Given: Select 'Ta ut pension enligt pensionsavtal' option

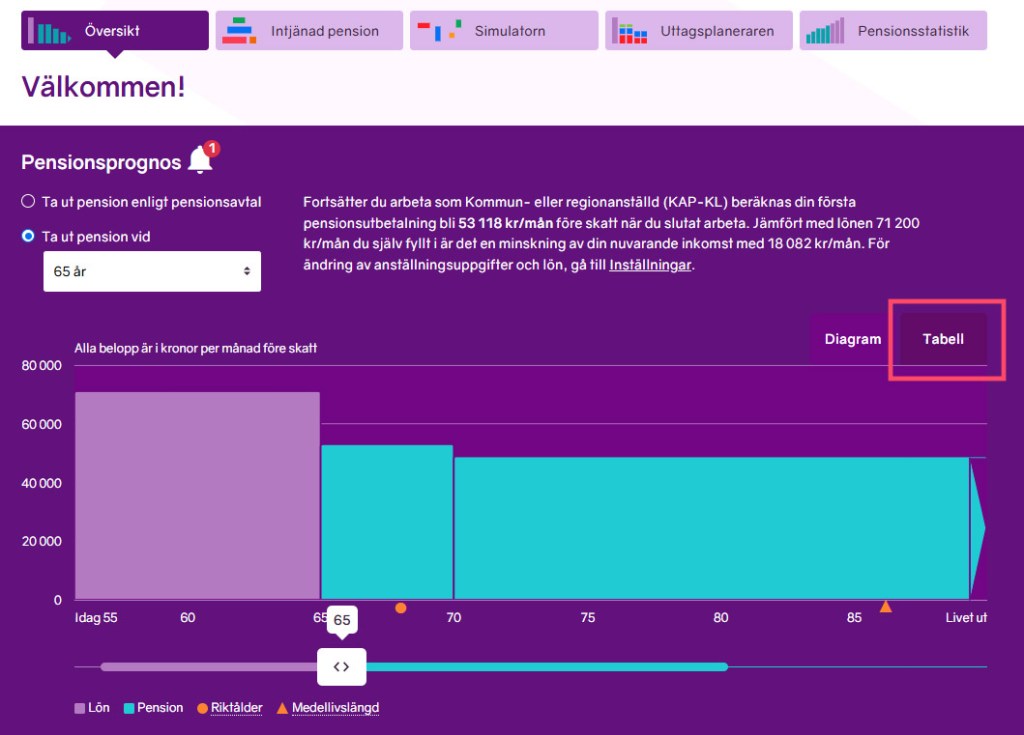Looking at the screenshot, I should [x=28, y=202].
